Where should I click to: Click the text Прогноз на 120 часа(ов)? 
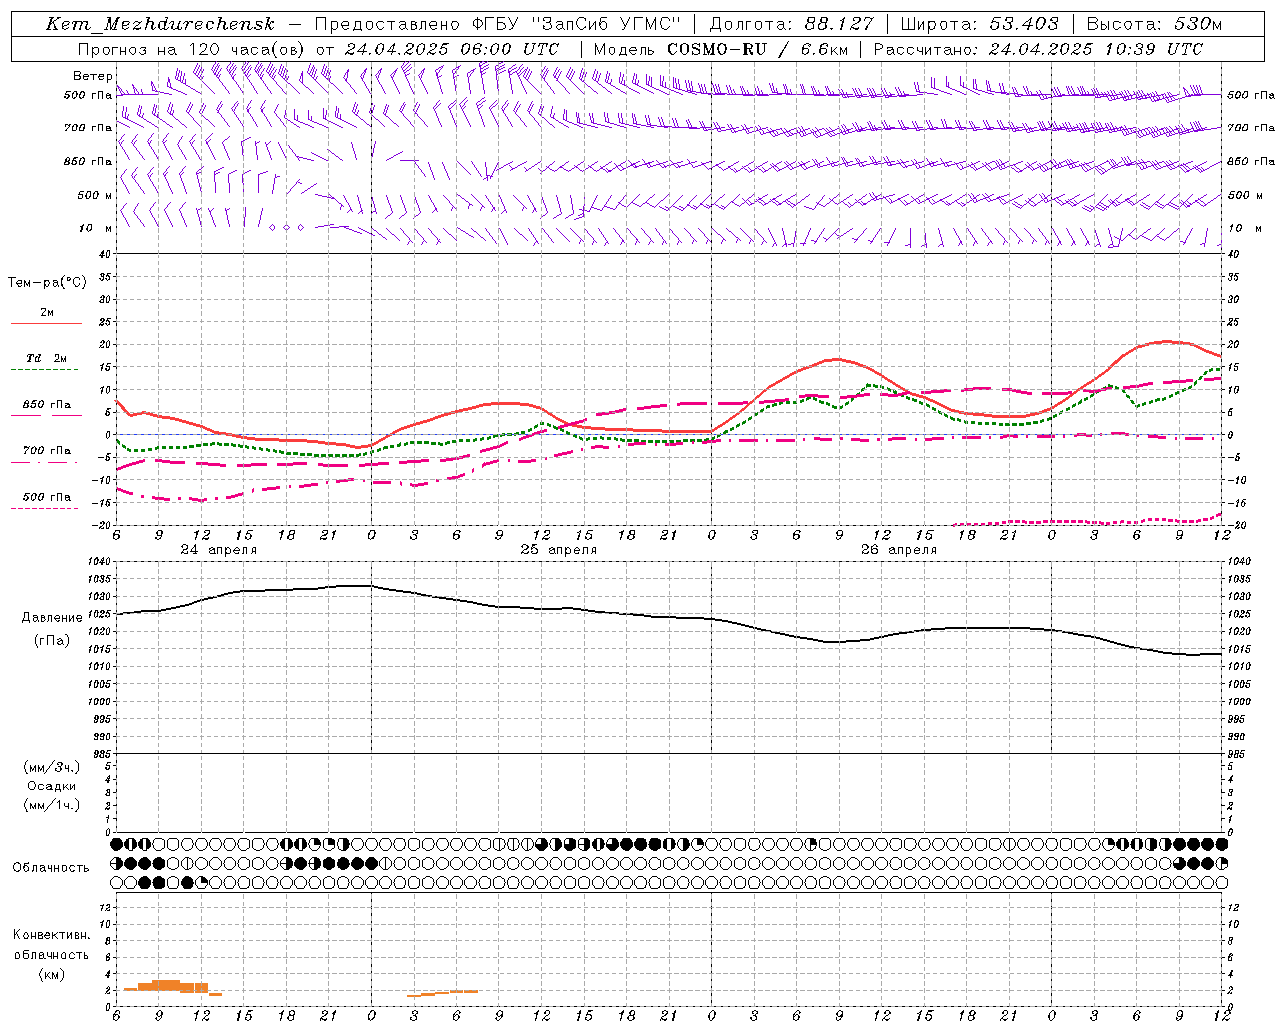pos(192,49)
